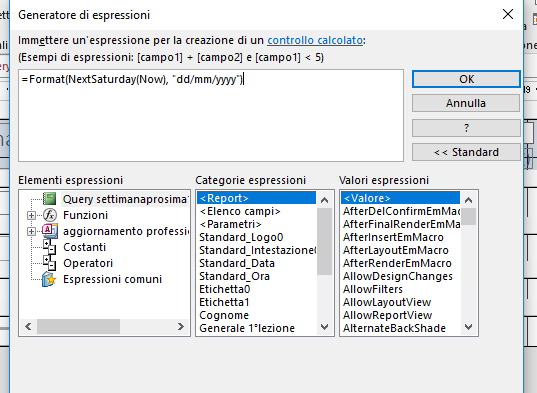This screenshot has width=537, height=393.
Task: Select <Elenco campi> category
Action: click(256, 211)
